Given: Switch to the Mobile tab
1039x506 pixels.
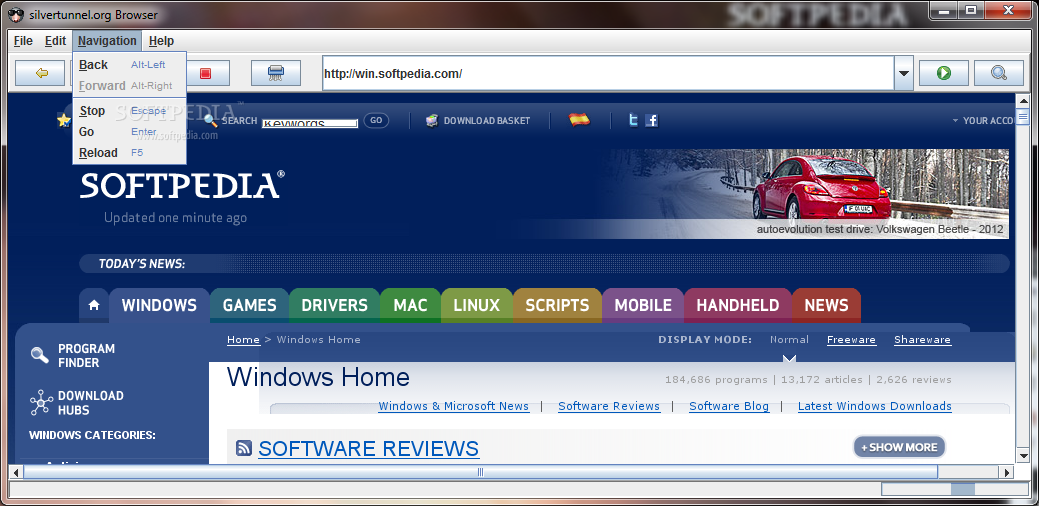Looking at the screenshot, I should tap(643, 305).
